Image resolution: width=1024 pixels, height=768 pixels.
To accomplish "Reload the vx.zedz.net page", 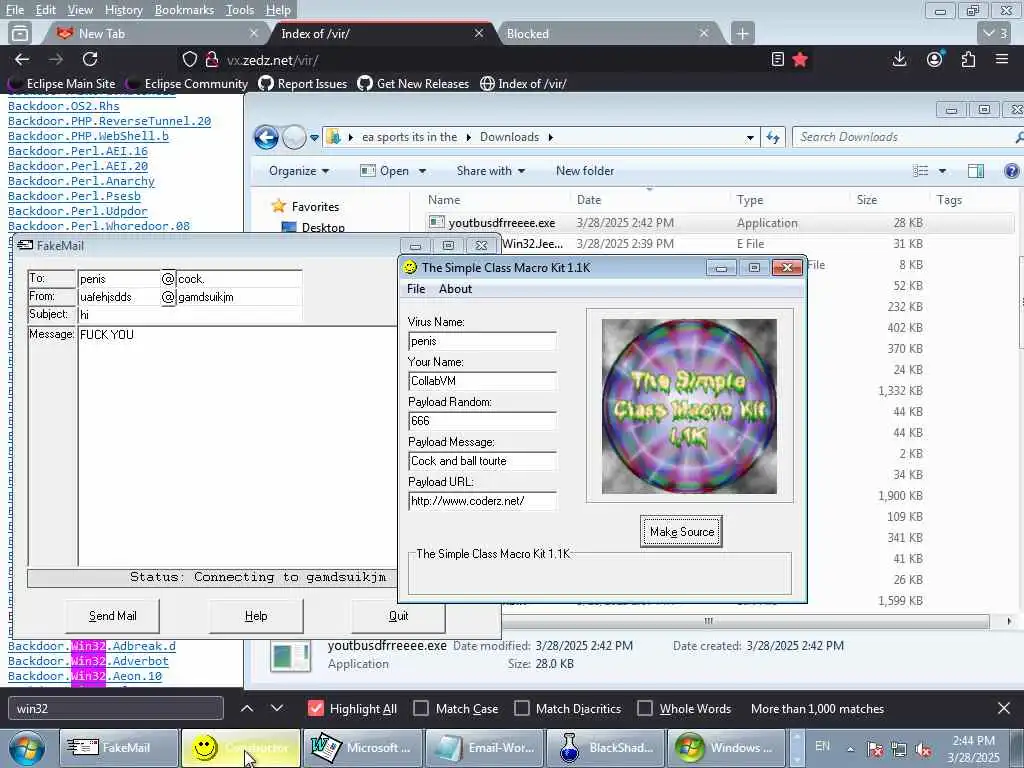I will [x=90, y=59].
